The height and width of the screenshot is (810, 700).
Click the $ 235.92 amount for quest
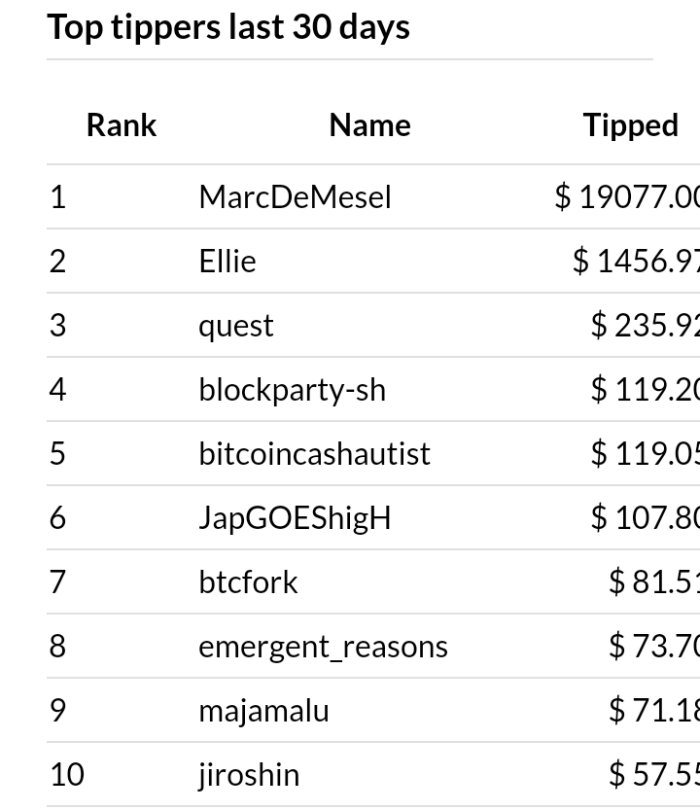(645, 325)
